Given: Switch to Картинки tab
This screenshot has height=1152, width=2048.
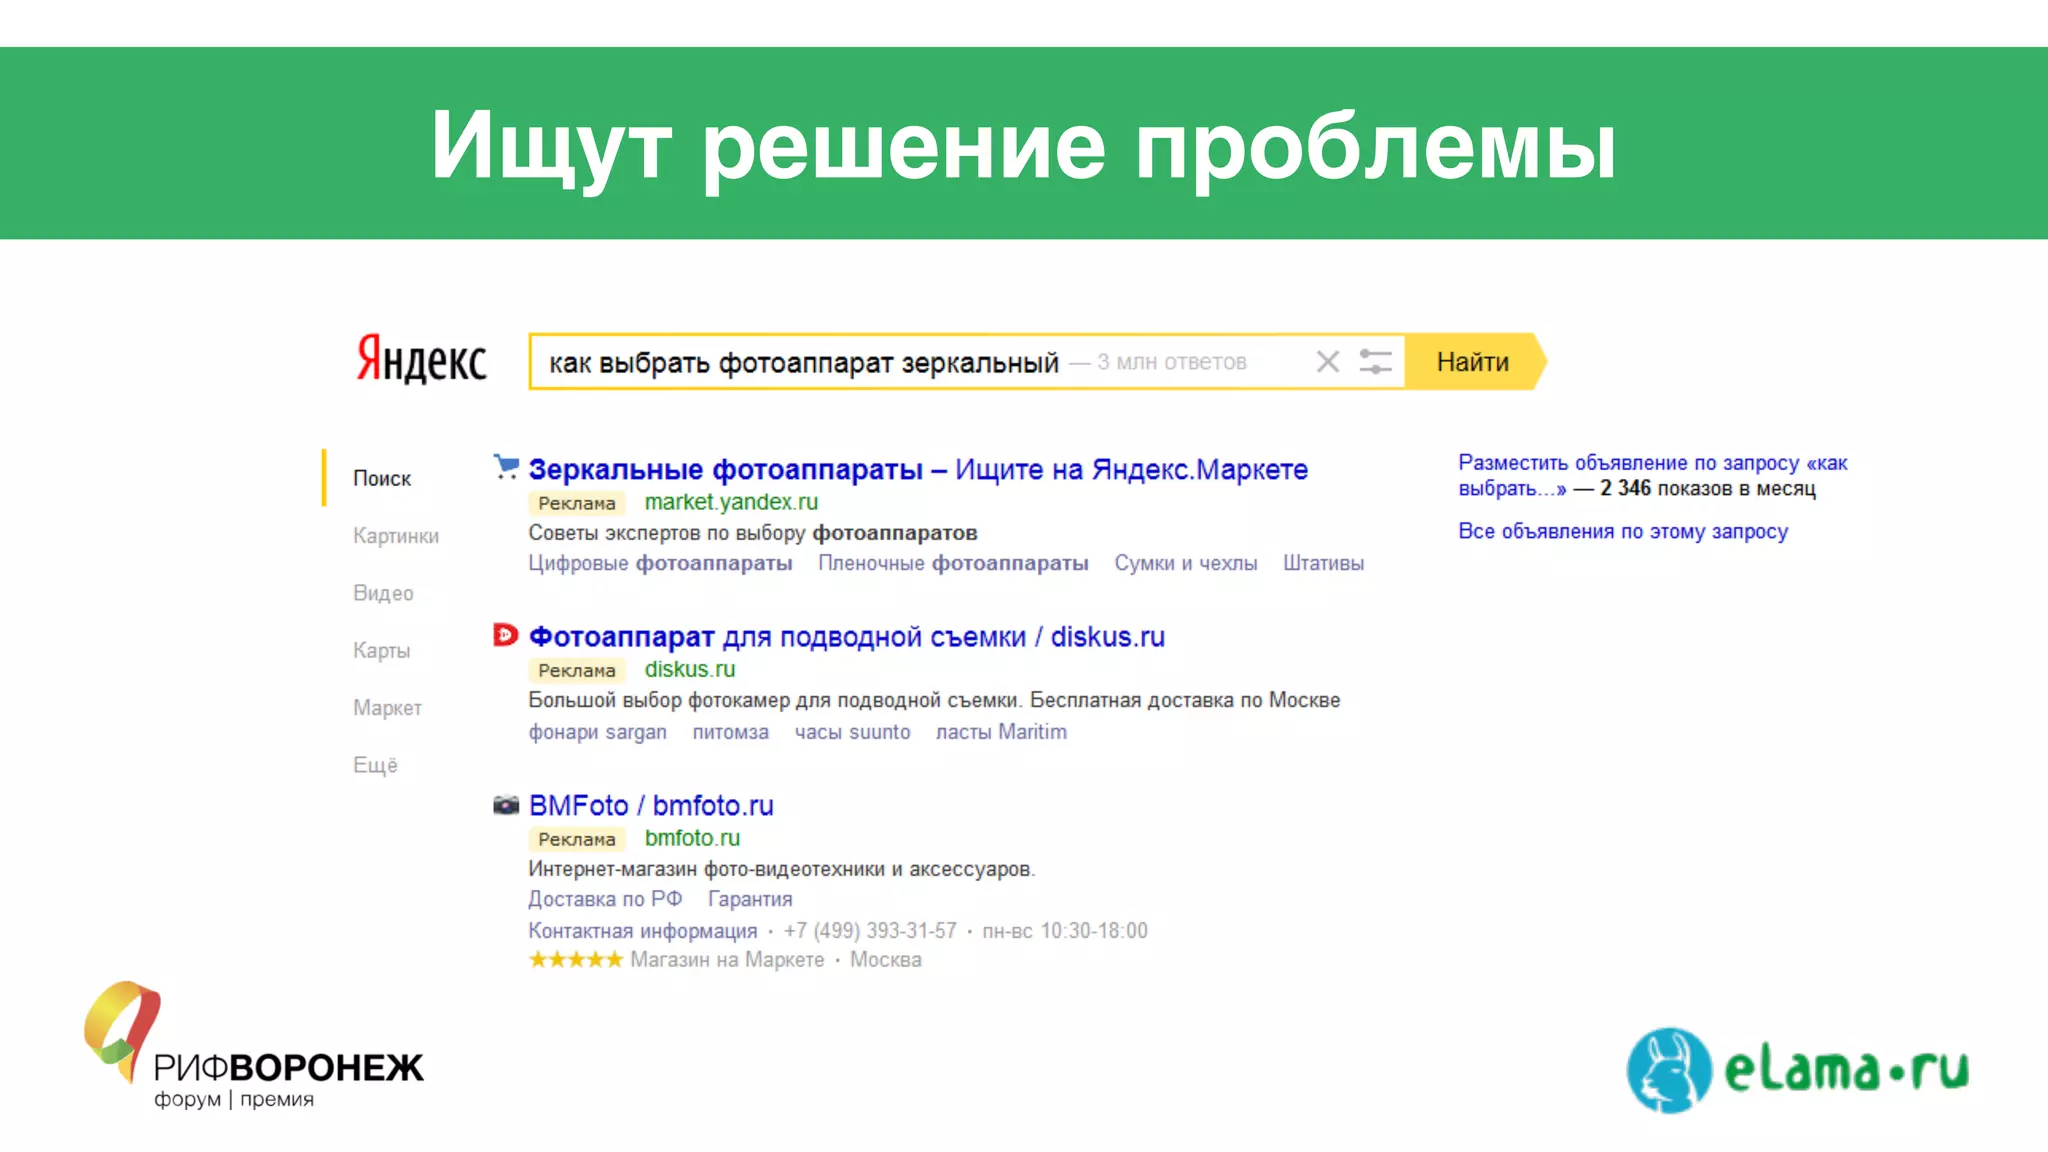Looking at the screenshot, I should click(396, 536).
